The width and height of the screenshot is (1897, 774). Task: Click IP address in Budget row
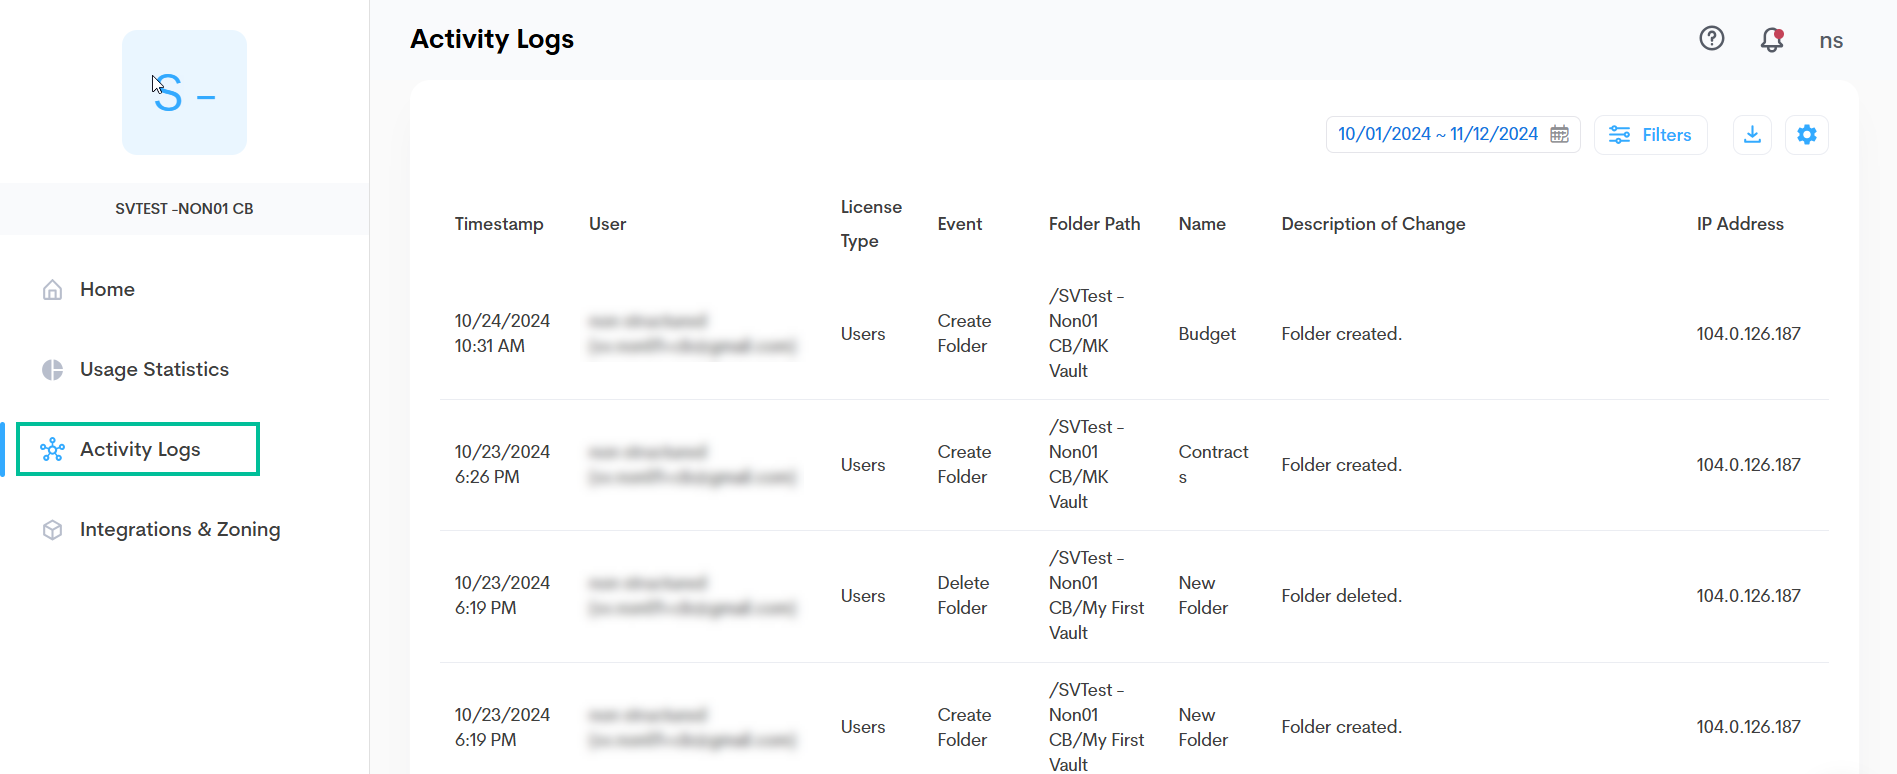[x=1748, y=334]
